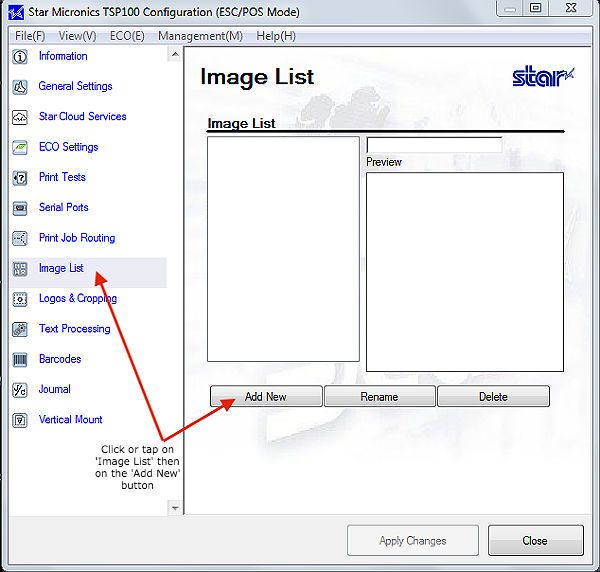600x572 pixels.
Task: Click sidebar scroll down arrow
Action: coord(175,508)
